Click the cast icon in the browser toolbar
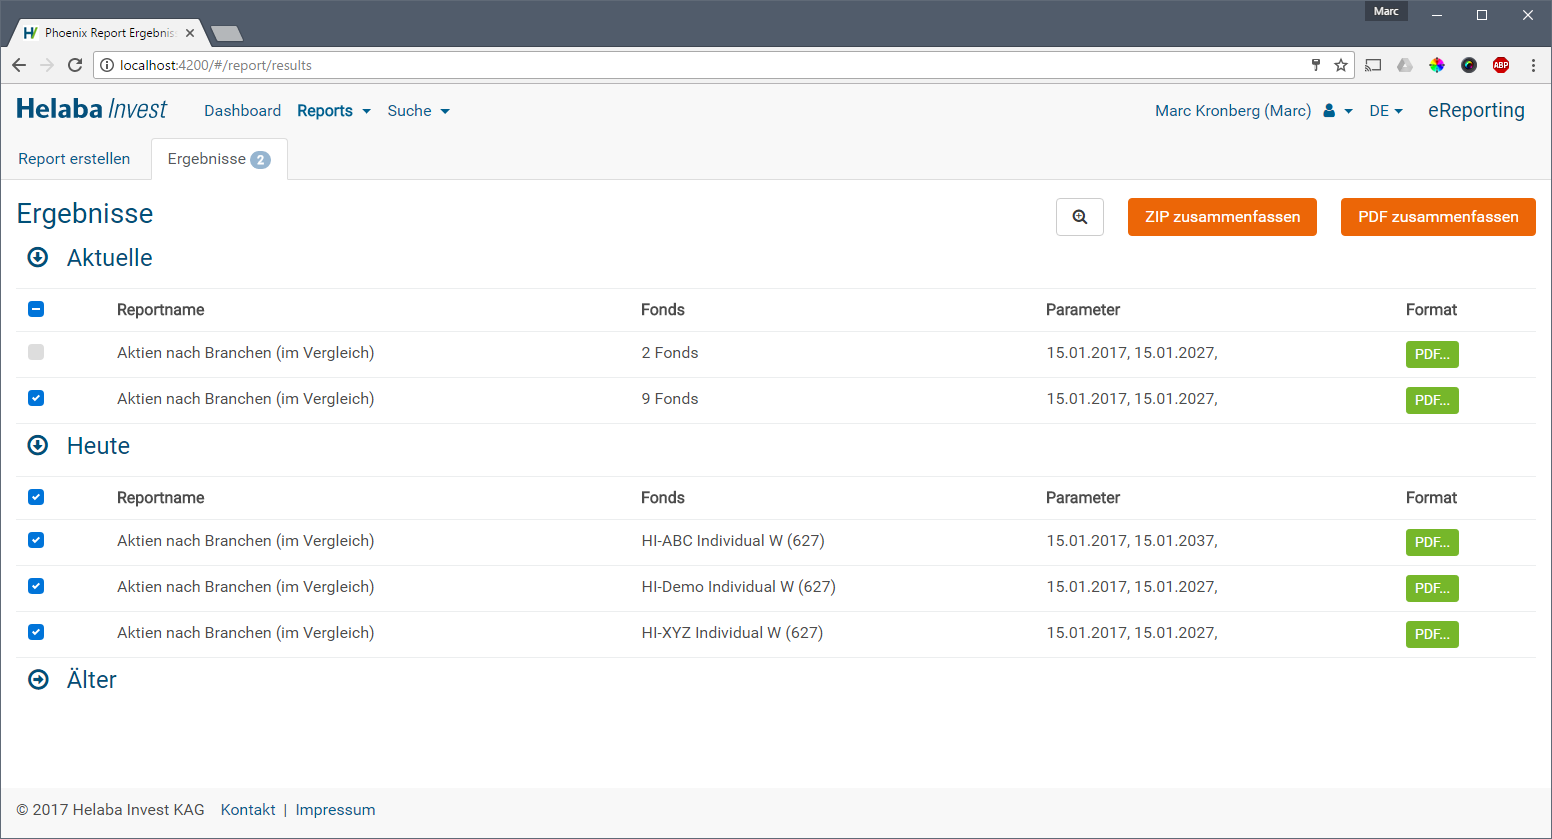The image size is (1552, 839). tap(1373, 65)
